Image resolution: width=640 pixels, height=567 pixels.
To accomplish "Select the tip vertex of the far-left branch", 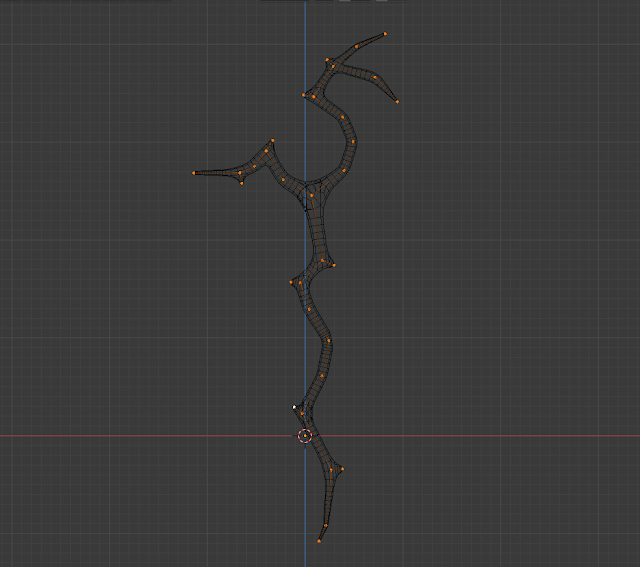I will [193, 173].
